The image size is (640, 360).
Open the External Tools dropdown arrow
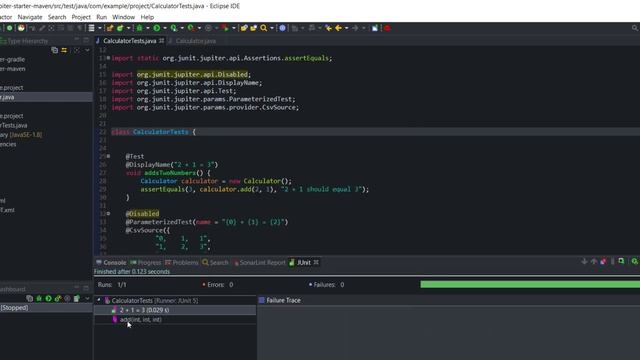[199, 28]
